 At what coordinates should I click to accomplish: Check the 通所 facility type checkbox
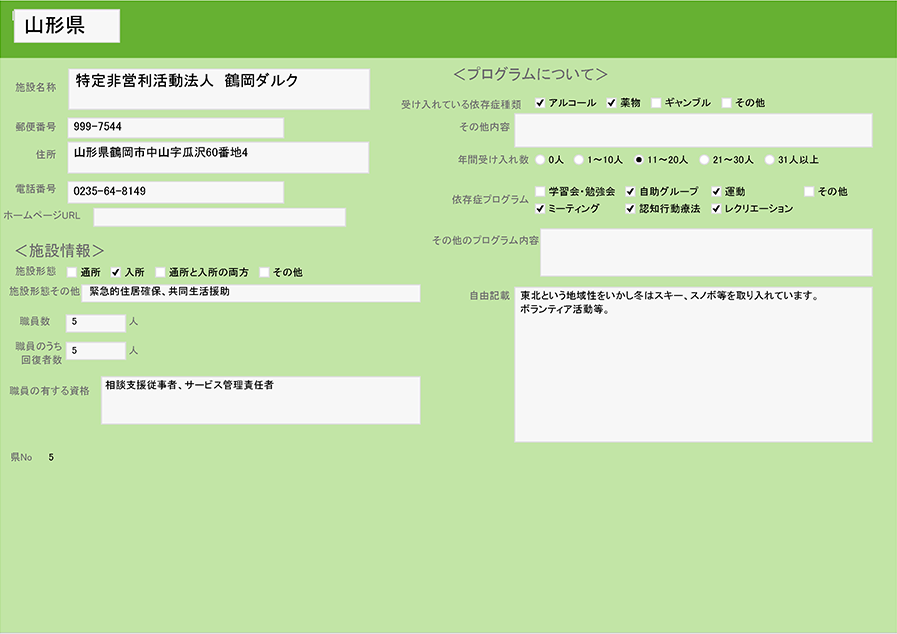coord(71,272)
